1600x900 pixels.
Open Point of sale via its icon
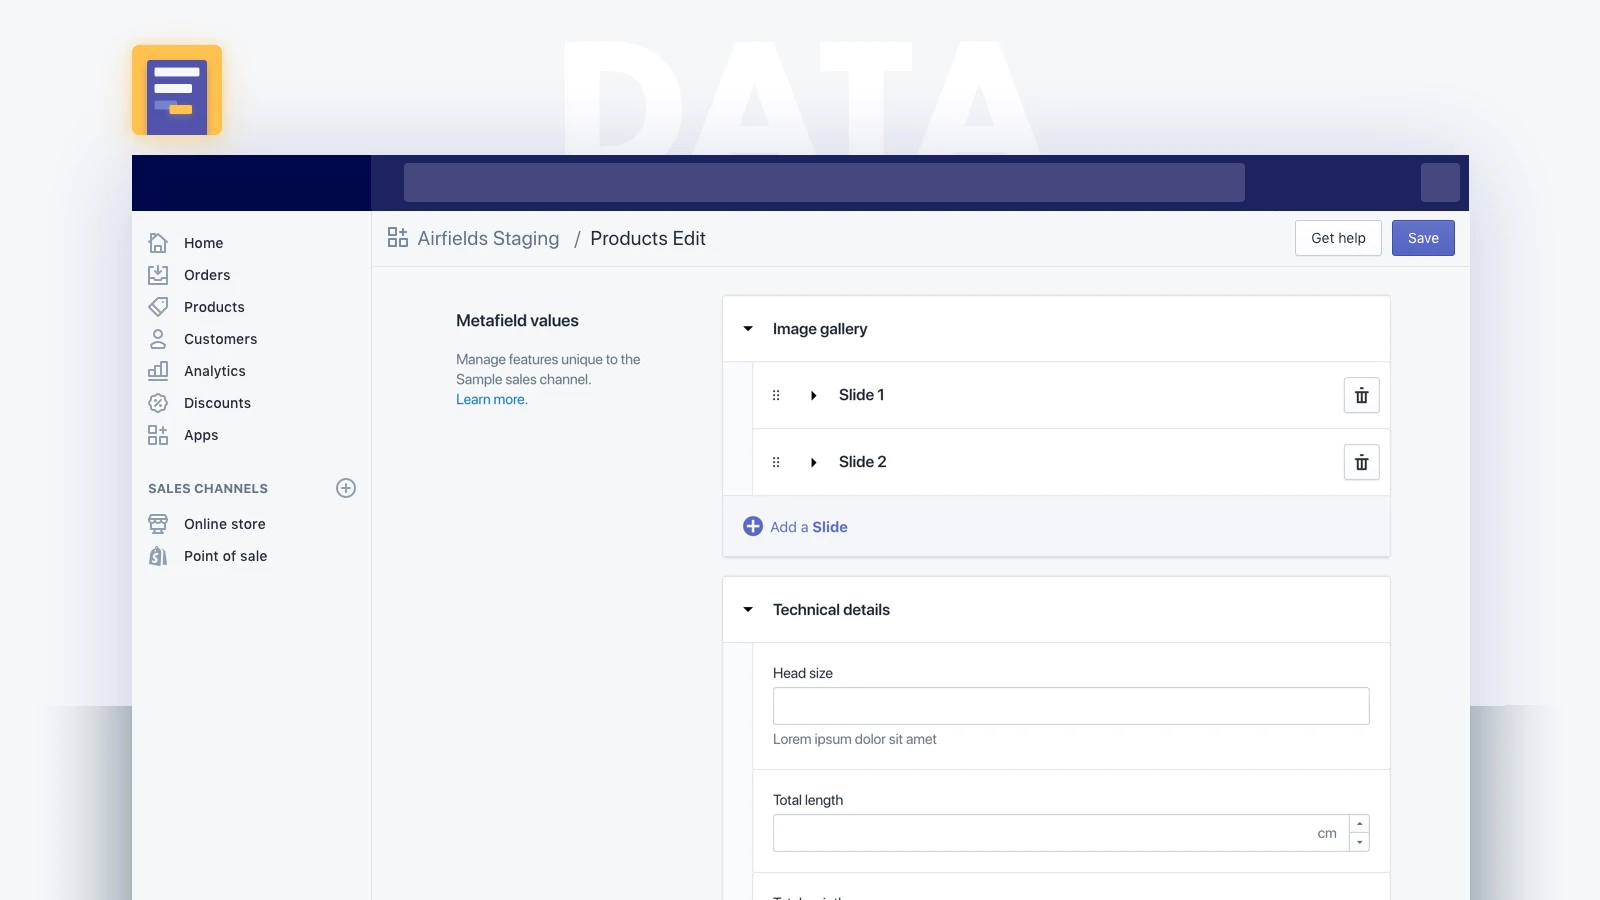pos(159,556)
